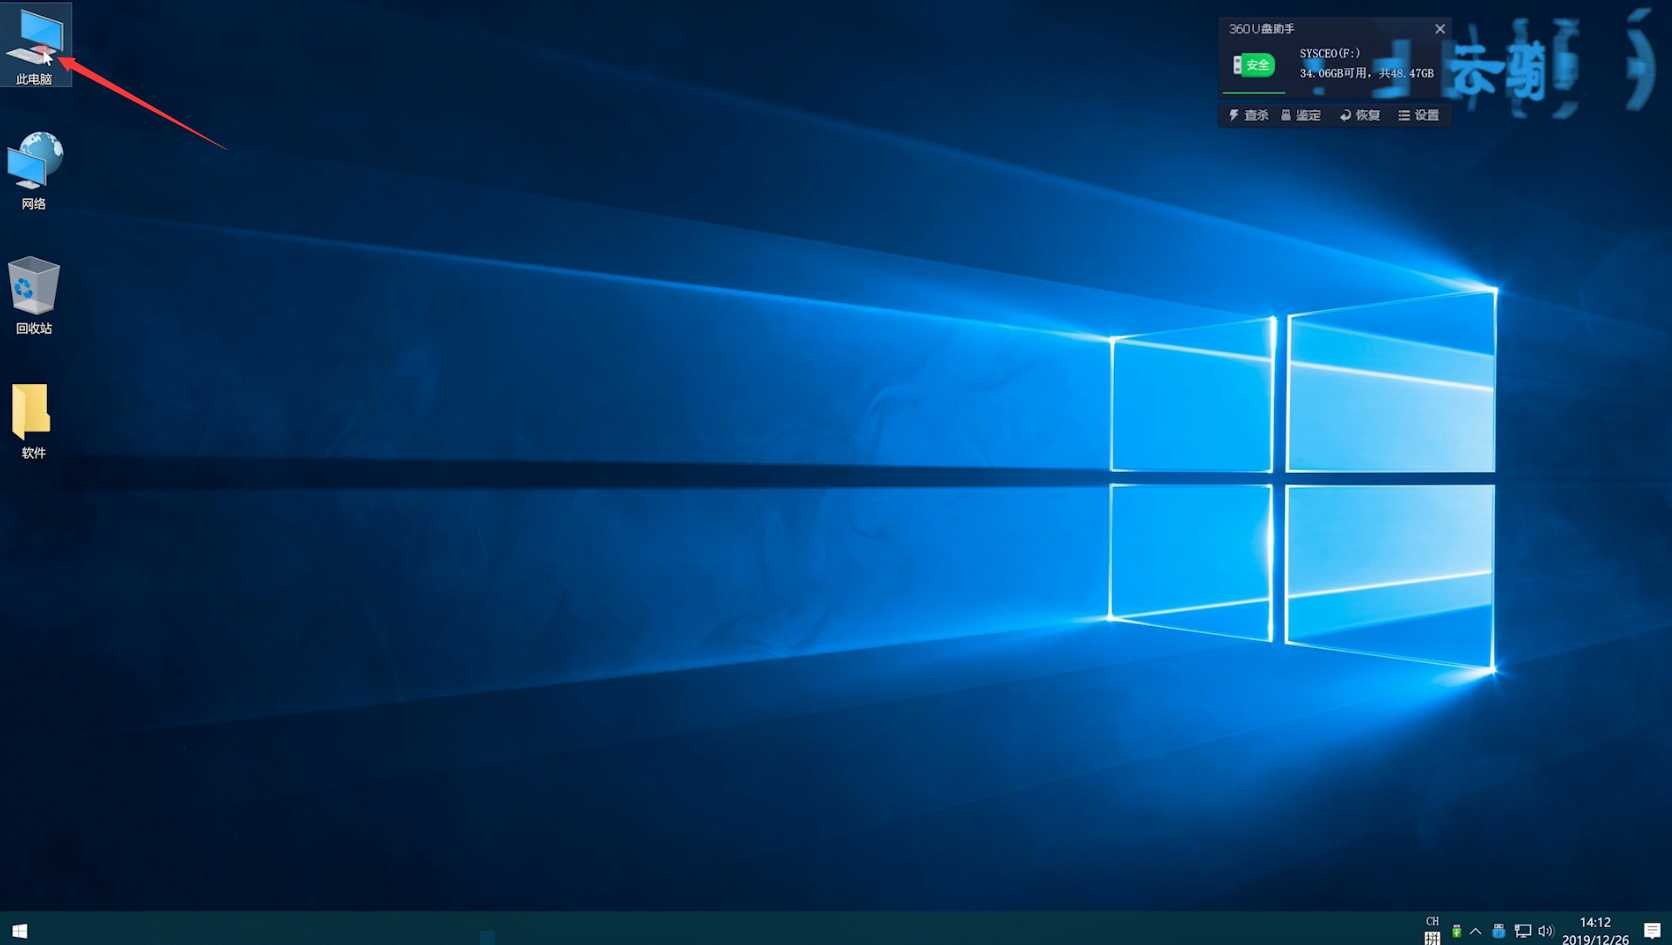1672x945 pixels.
Task: Close the 360 U盘助手 popup
Action: (x=1440, y=29)
